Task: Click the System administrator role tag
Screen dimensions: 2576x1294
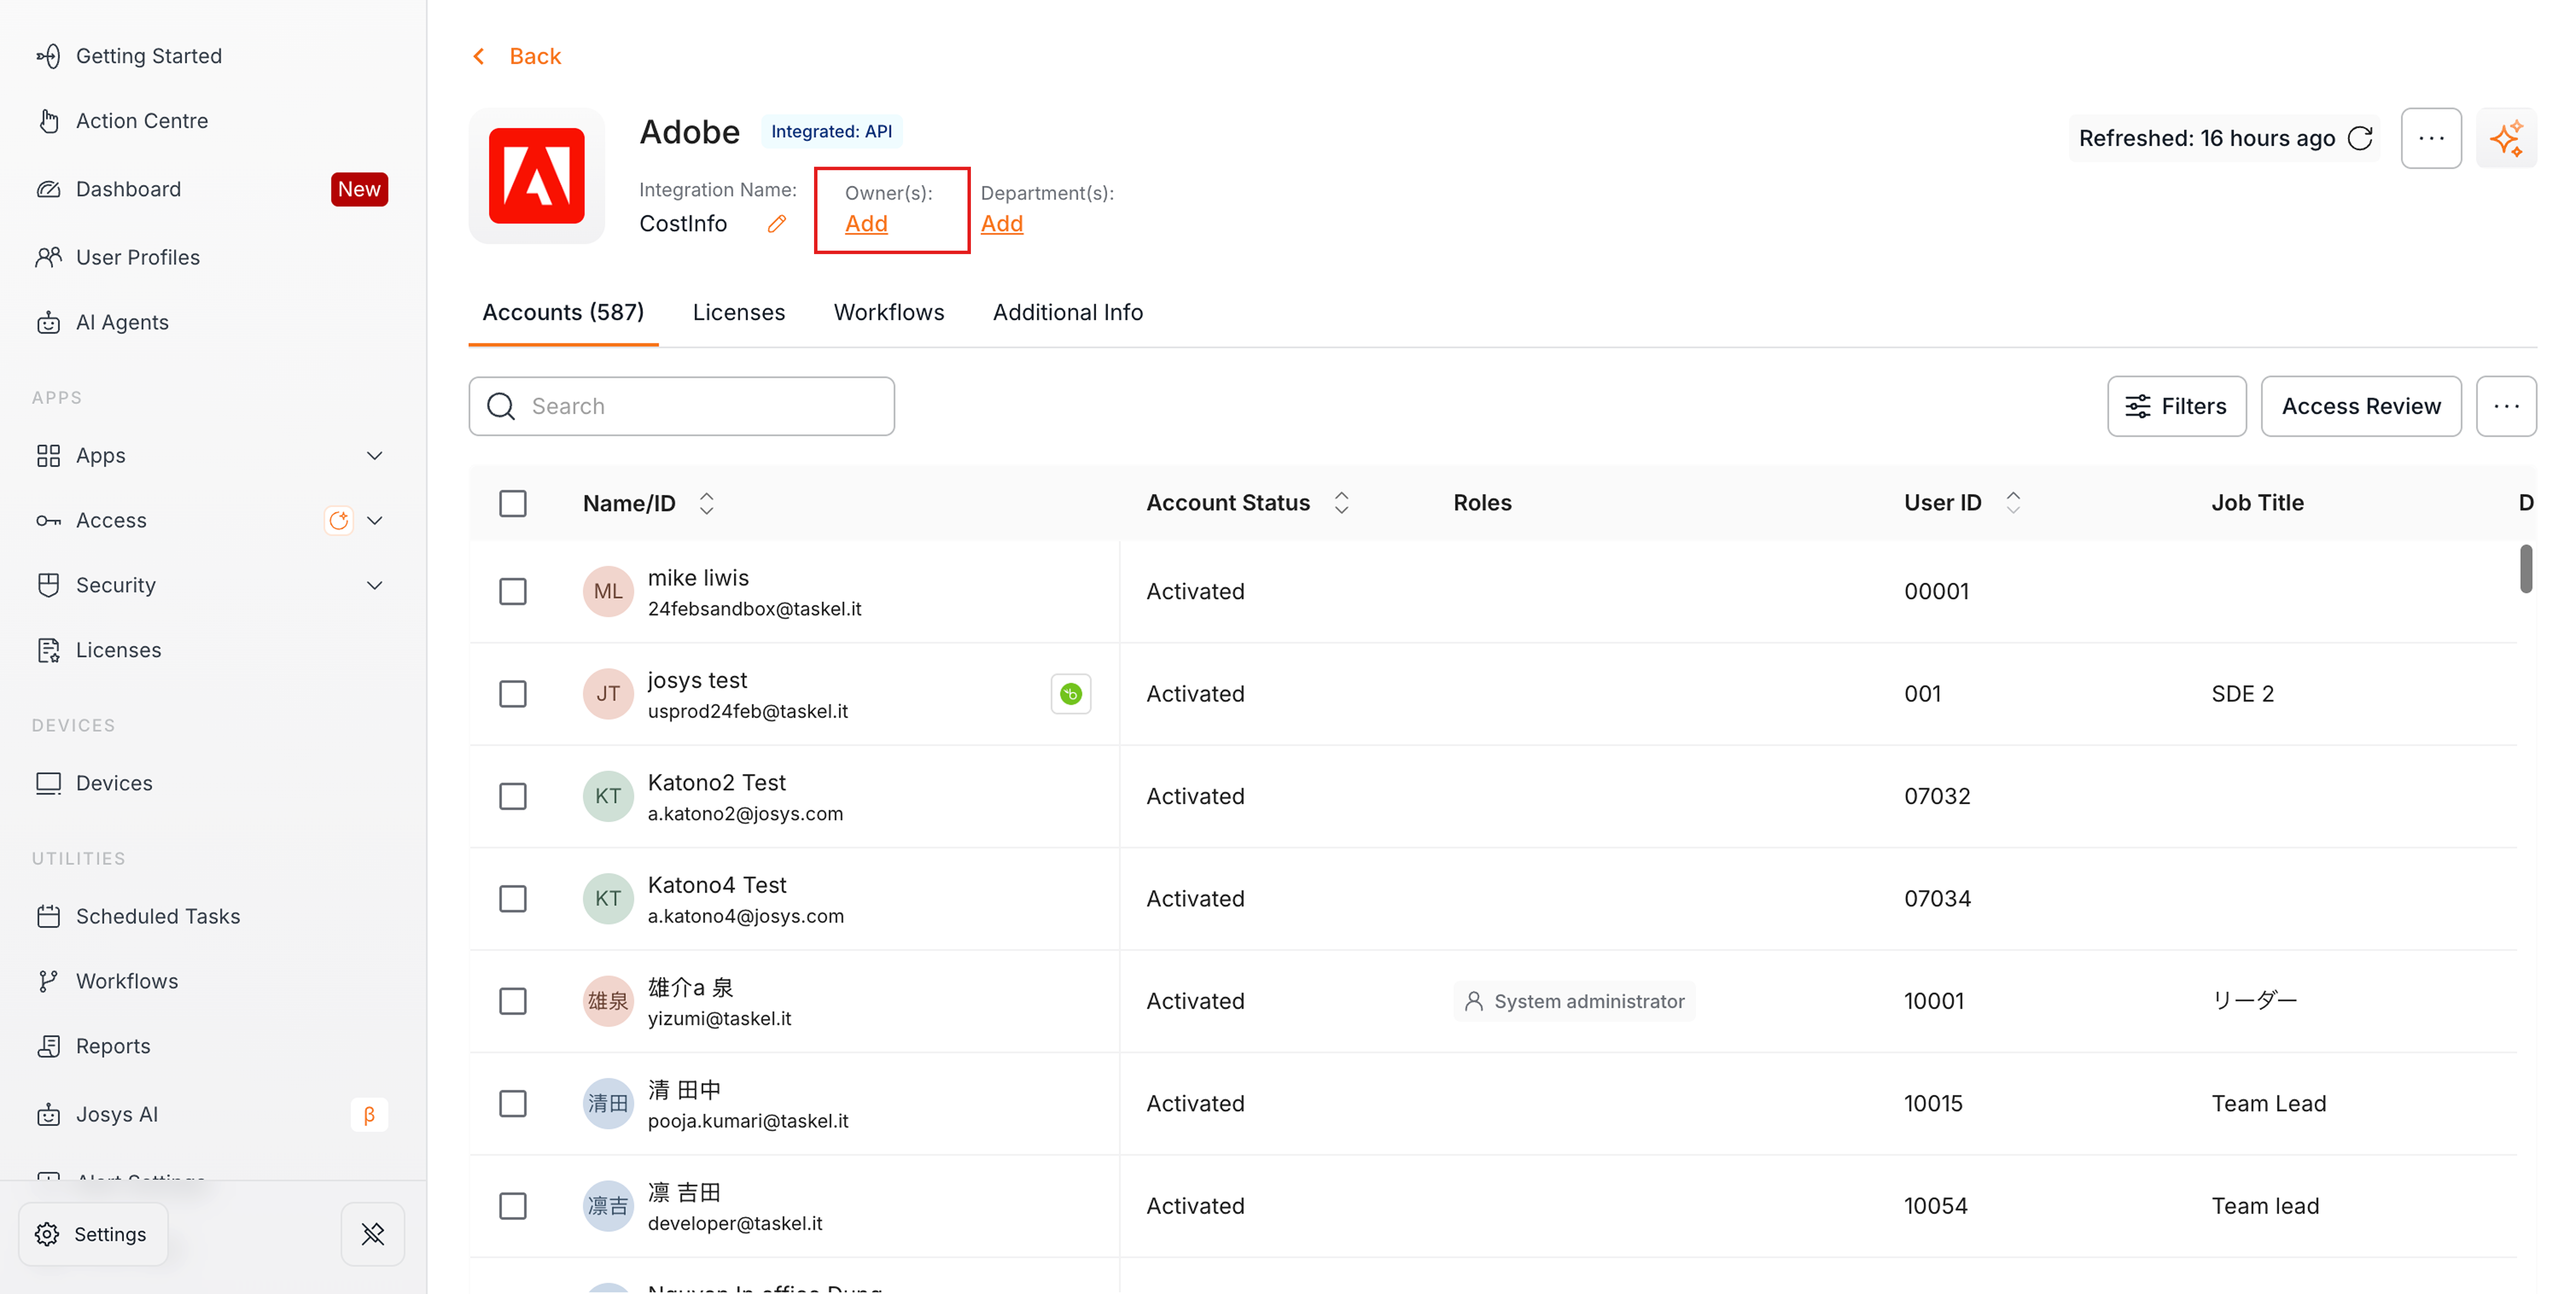Action: point(1574,1001)
